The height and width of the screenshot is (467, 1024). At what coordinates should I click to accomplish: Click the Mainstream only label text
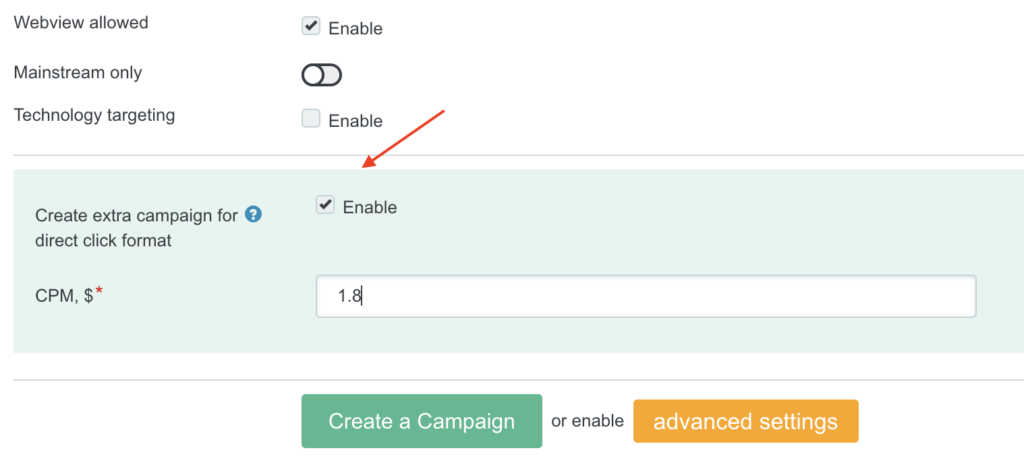78,73
